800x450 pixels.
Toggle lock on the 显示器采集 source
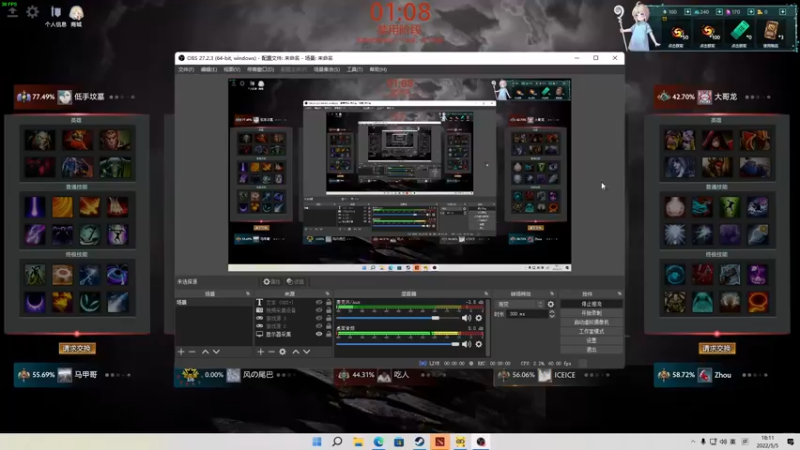point(329,334)
